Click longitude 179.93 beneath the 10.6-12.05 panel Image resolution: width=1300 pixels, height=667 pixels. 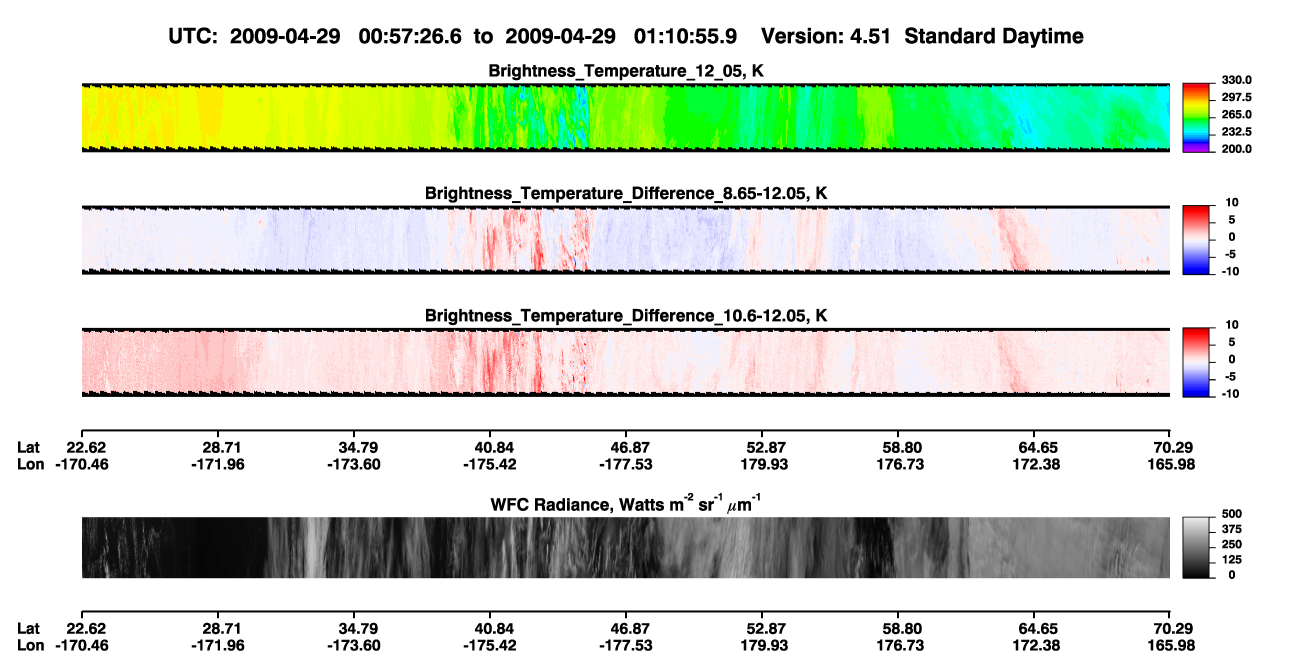(762, 464)
